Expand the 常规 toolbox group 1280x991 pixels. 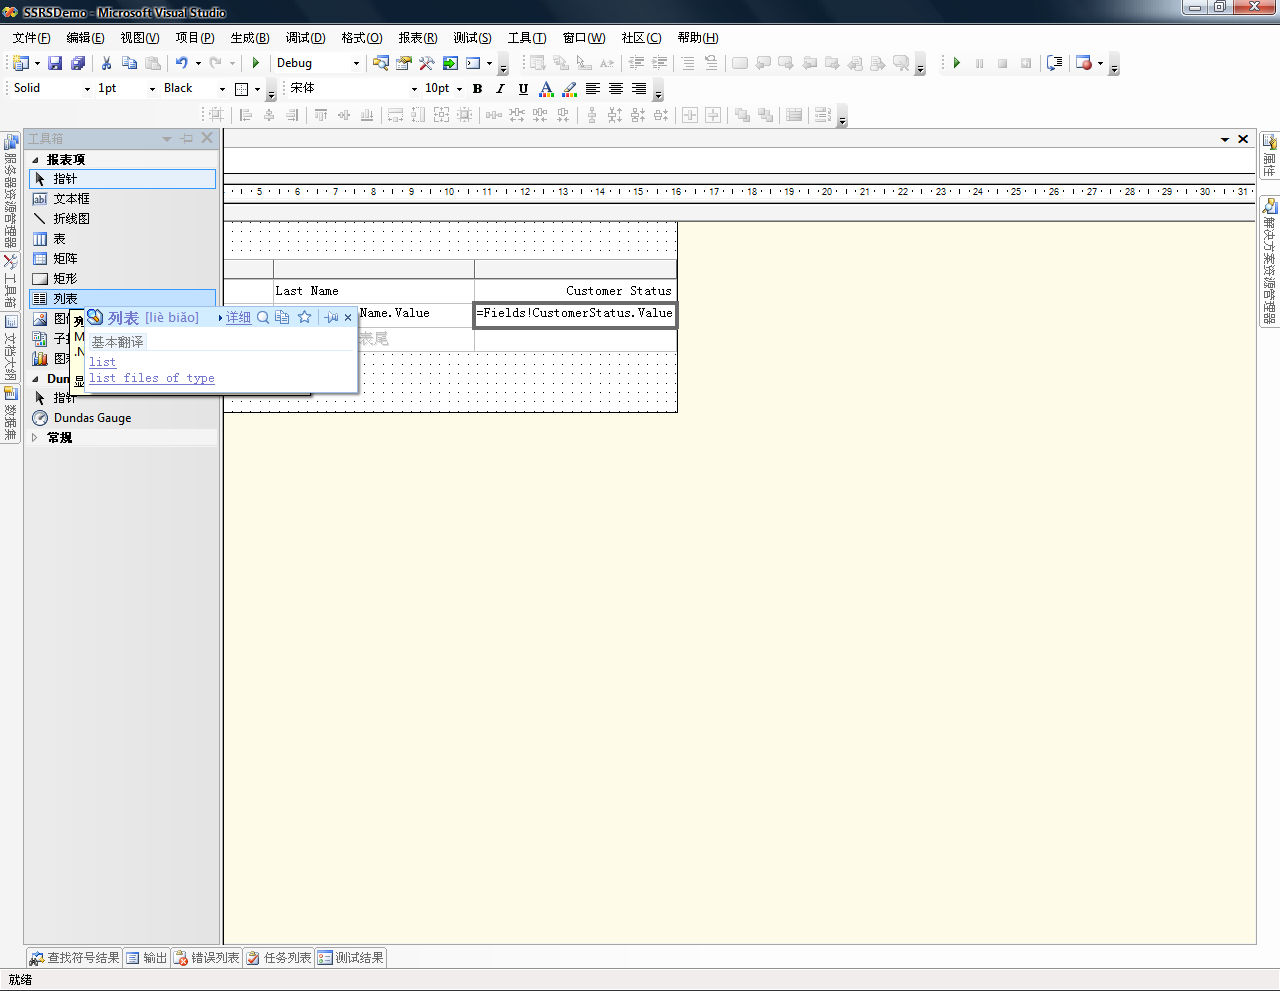coord(36,438)
